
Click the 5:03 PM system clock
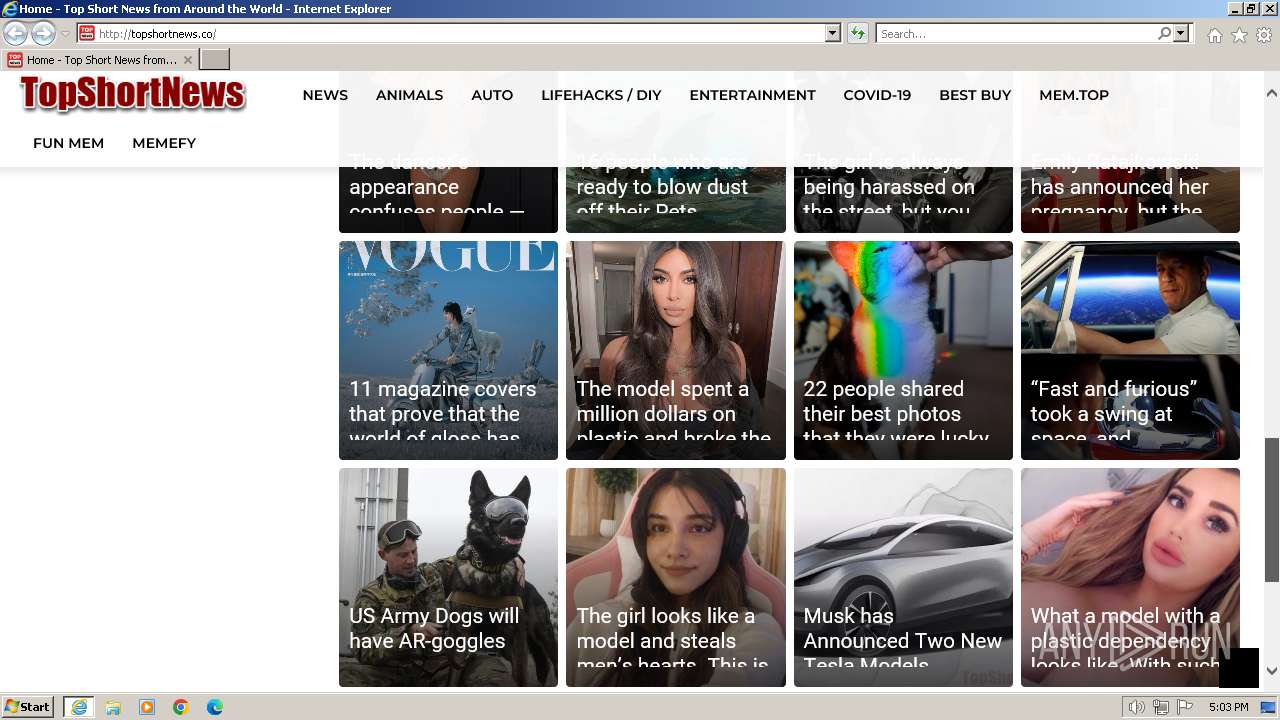tap(1228, 707)
